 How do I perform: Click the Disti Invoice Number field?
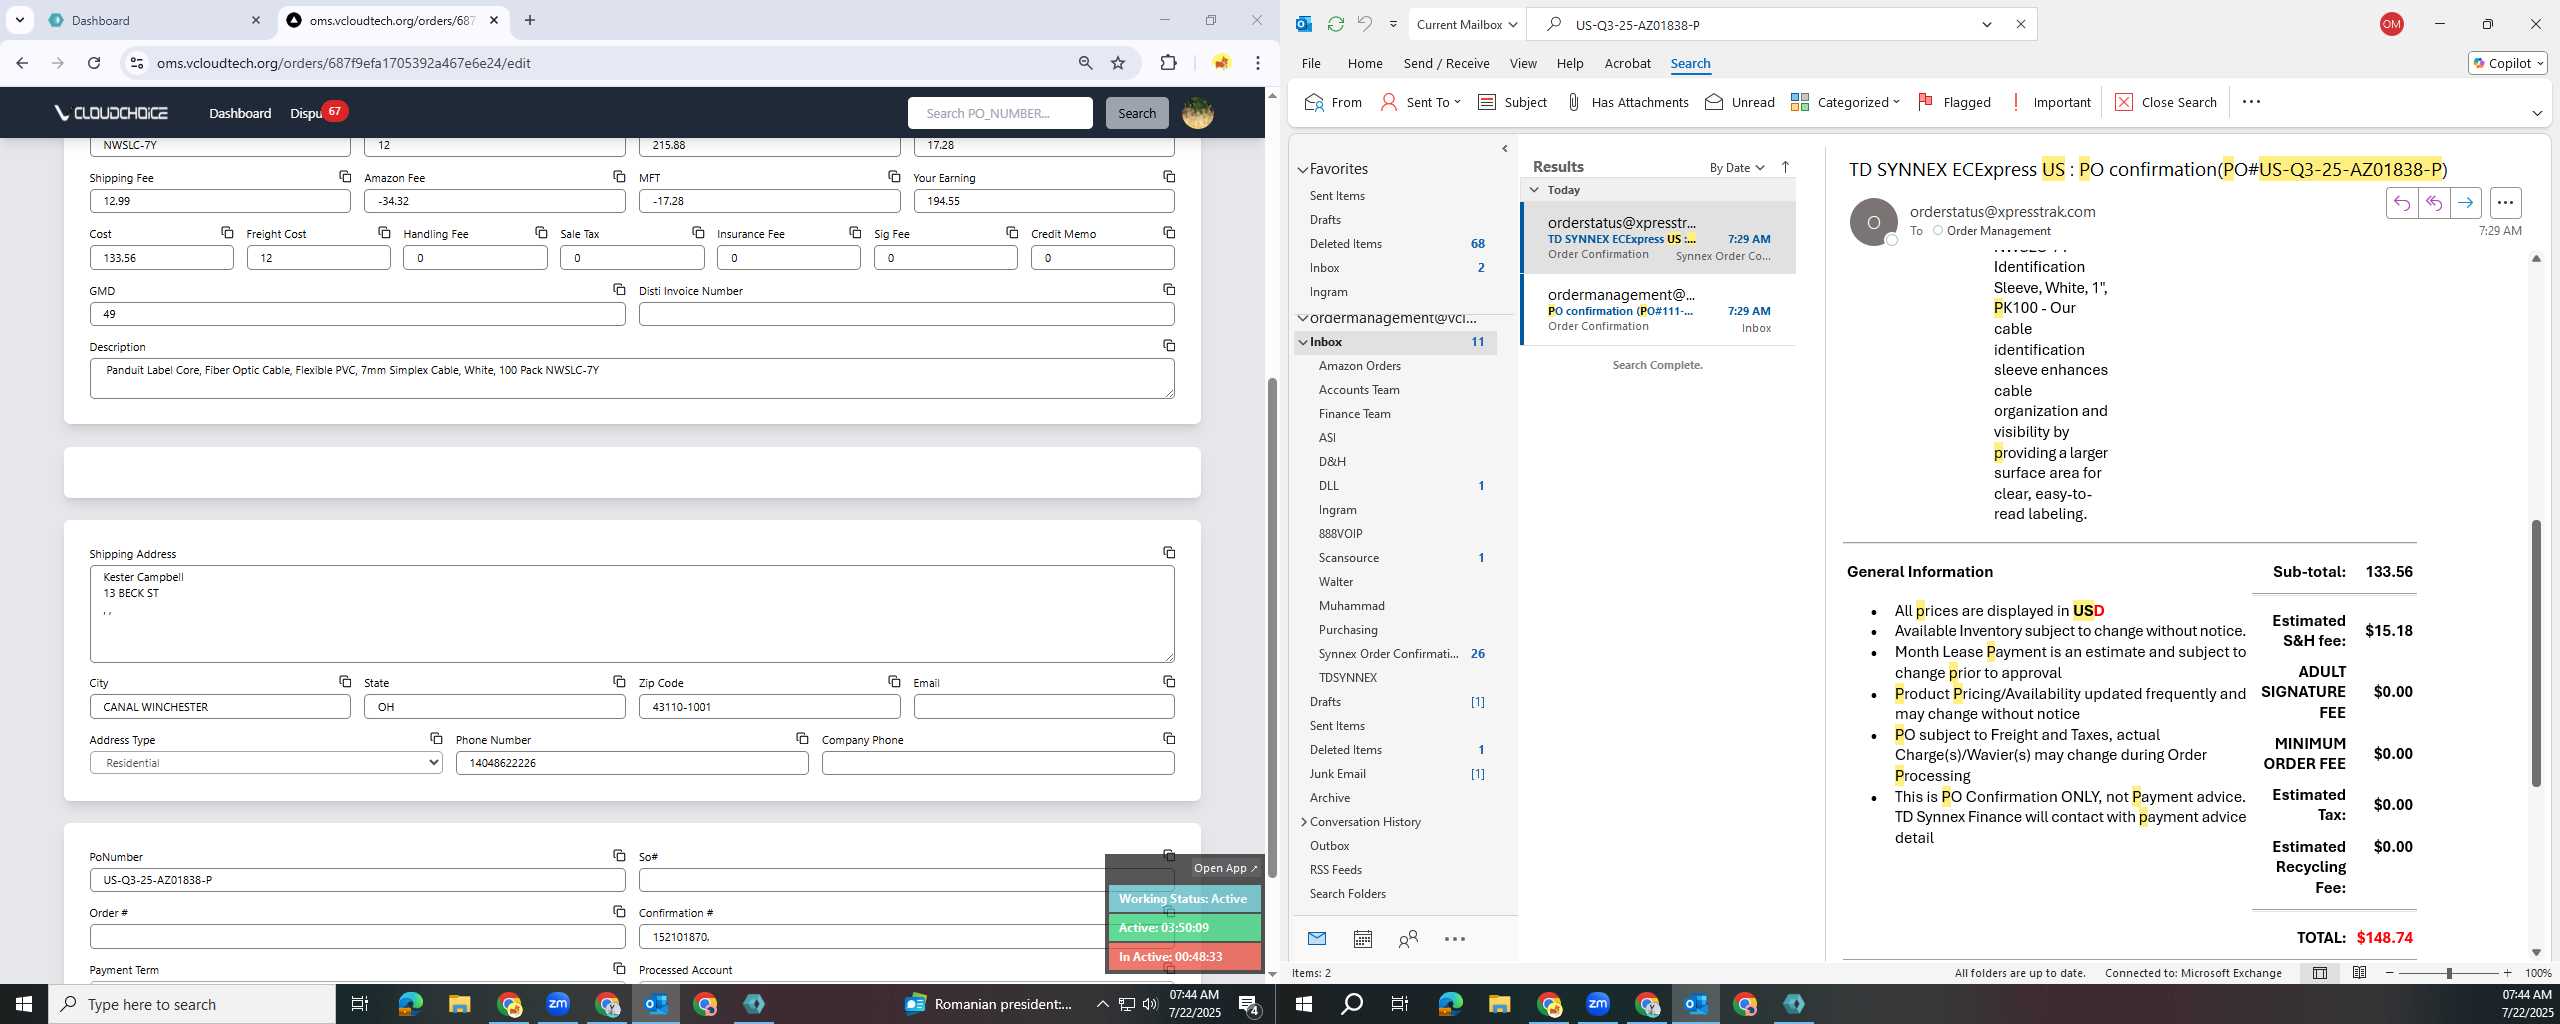pos(906,314)
